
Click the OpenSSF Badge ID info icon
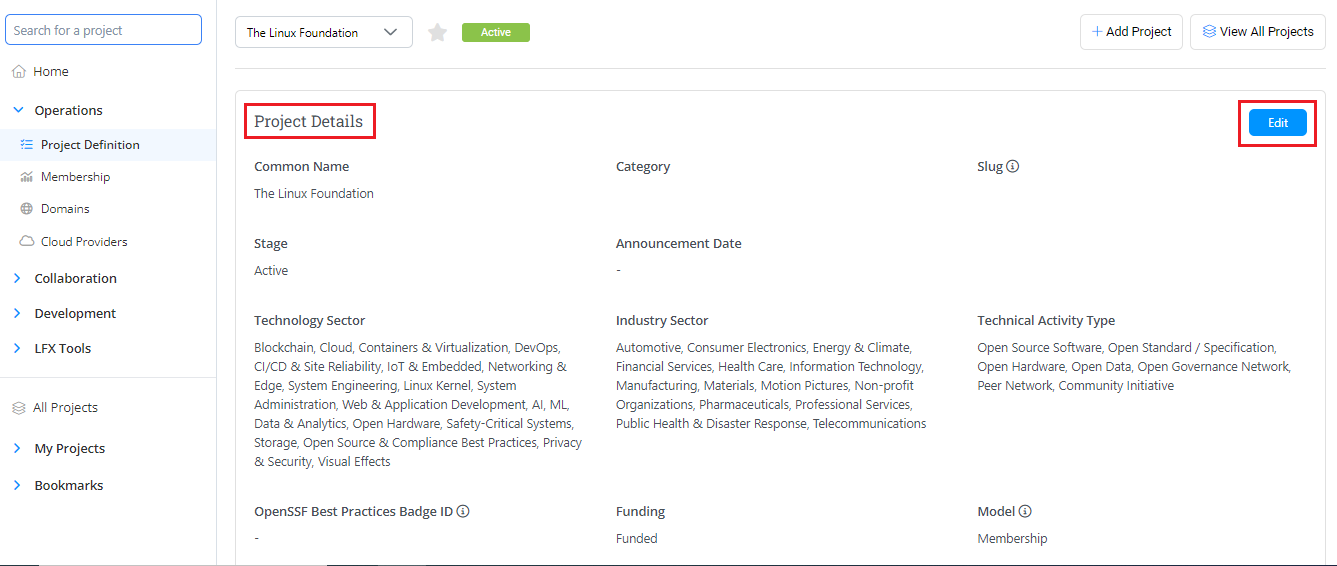click(463, 512)
